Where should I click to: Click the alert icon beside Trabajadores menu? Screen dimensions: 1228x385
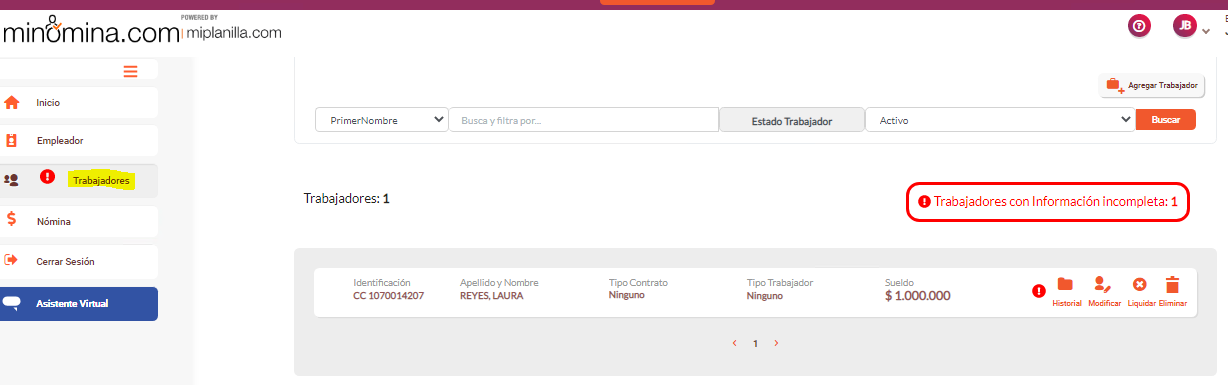[x=47, y=177]
